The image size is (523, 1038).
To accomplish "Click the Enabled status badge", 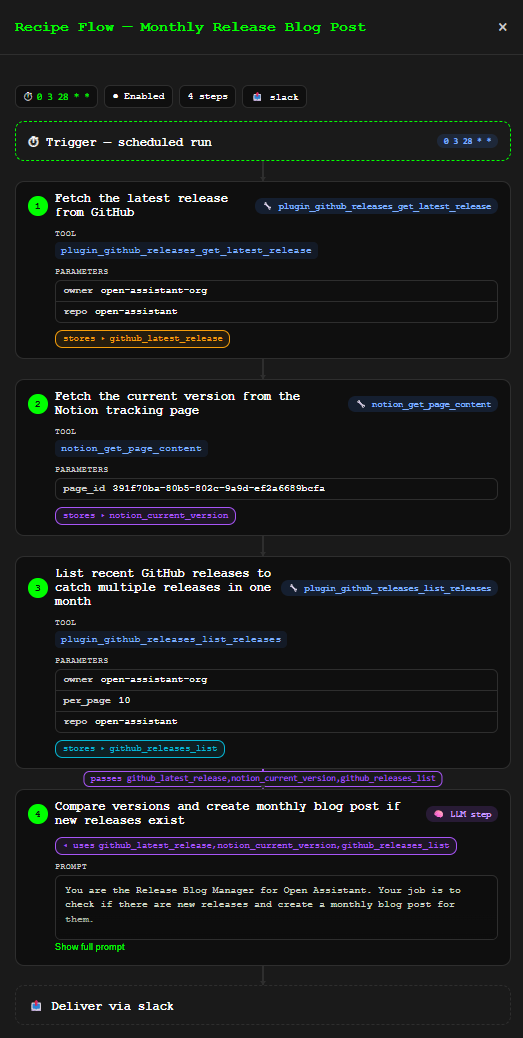I will pos(138,97).
